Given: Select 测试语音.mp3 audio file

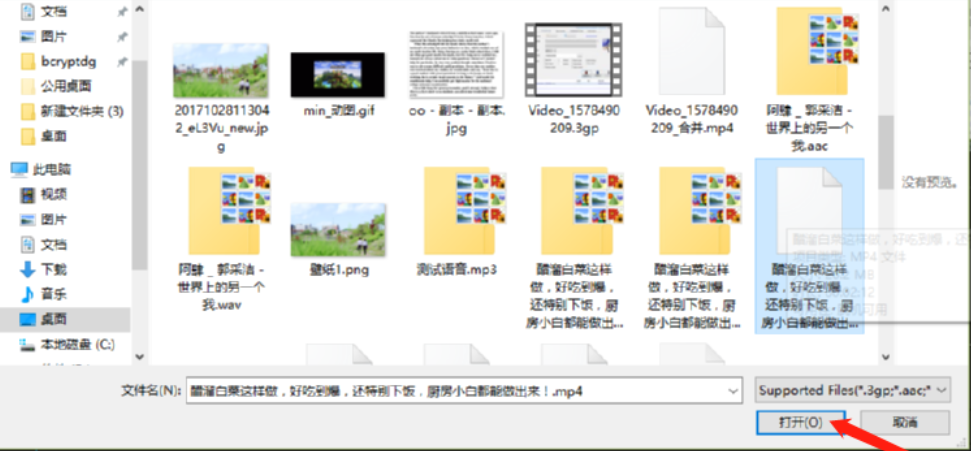Looking at the screenshot, I should pyautogui.click(x=456, y=221).
